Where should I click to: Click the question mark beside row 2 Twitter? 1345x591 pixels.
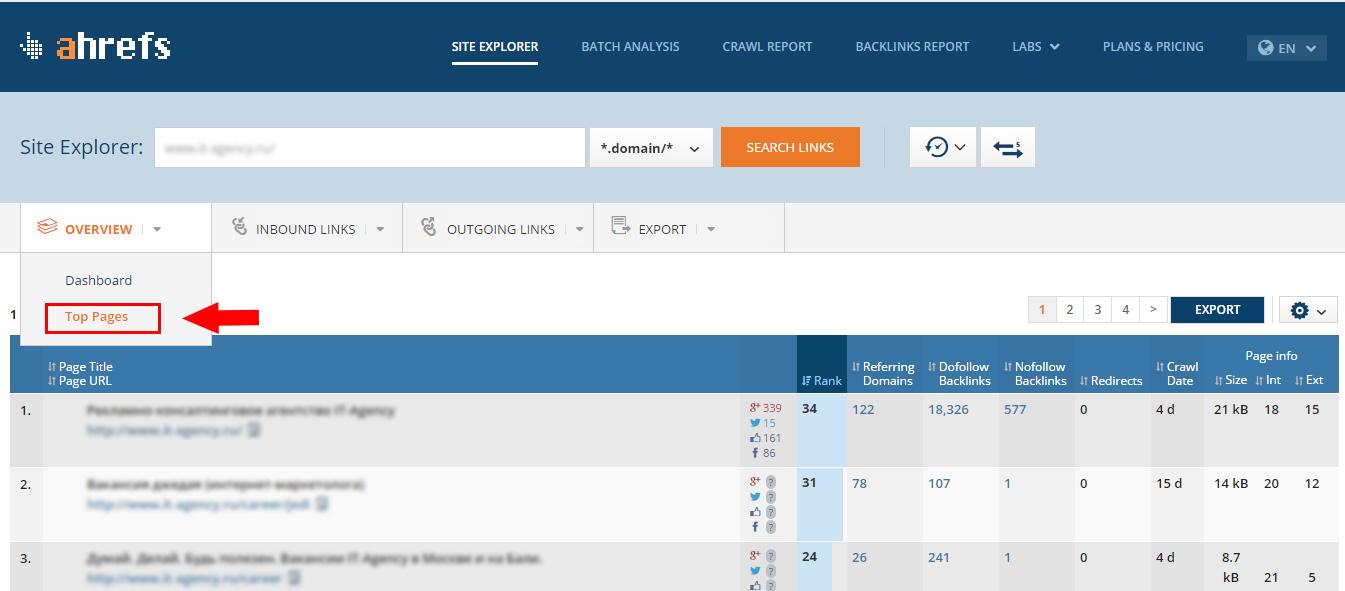tap(771, 497)
